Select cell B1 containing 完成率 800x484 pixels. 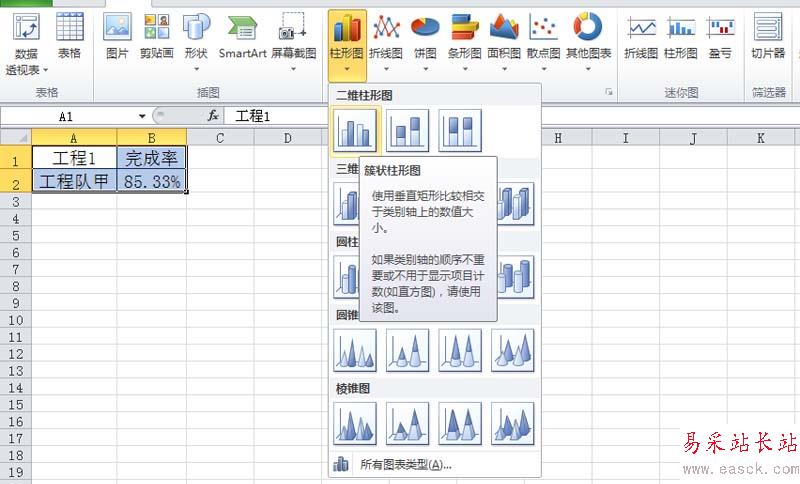tap(152, 158)
